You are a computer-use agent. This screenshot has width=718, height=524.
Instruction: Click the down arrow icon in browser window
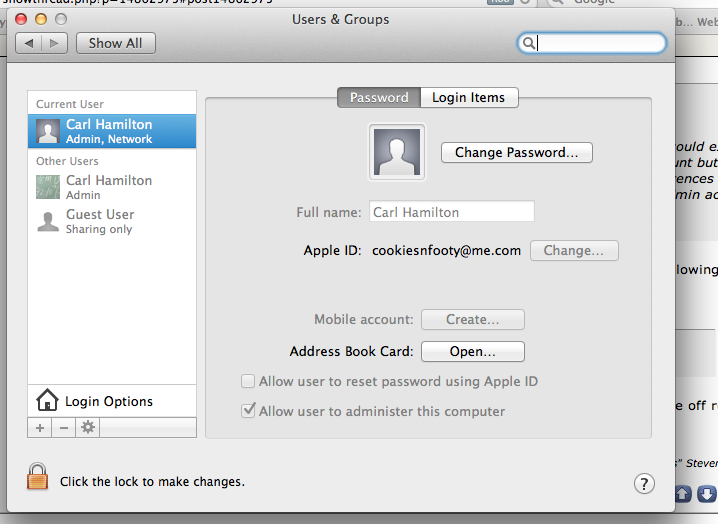coord(706,494)
